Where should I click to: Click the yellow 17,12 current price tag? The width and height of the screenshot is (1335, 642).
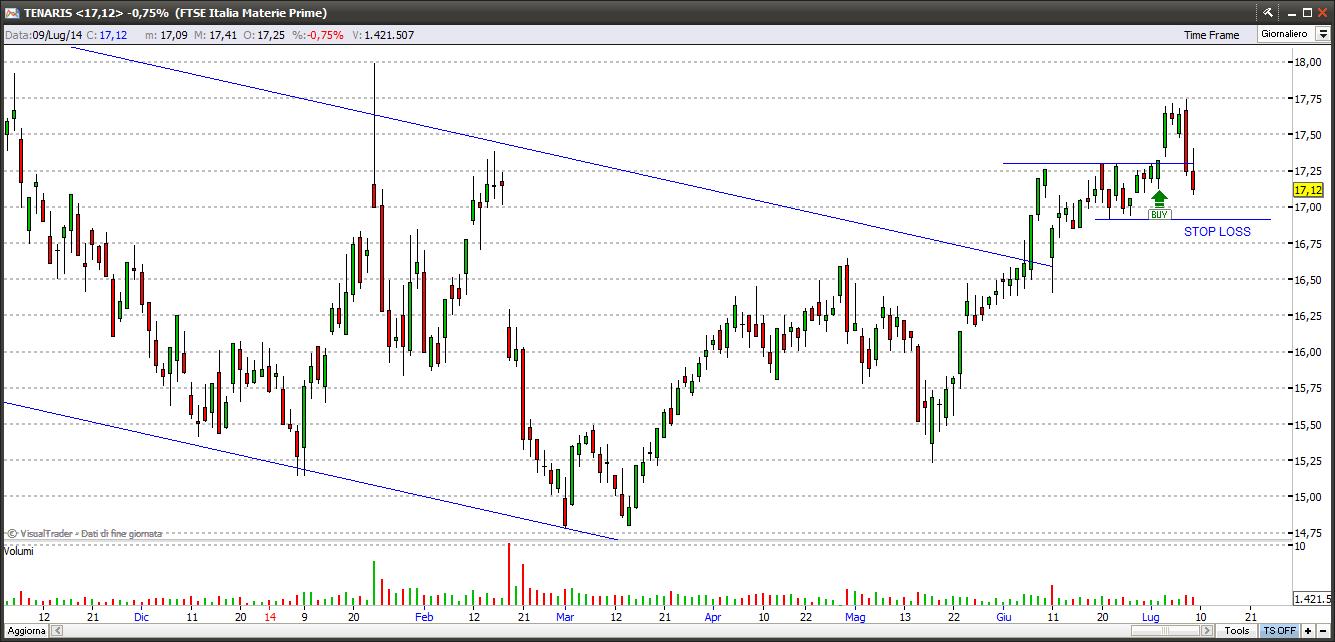(1307, 190)
